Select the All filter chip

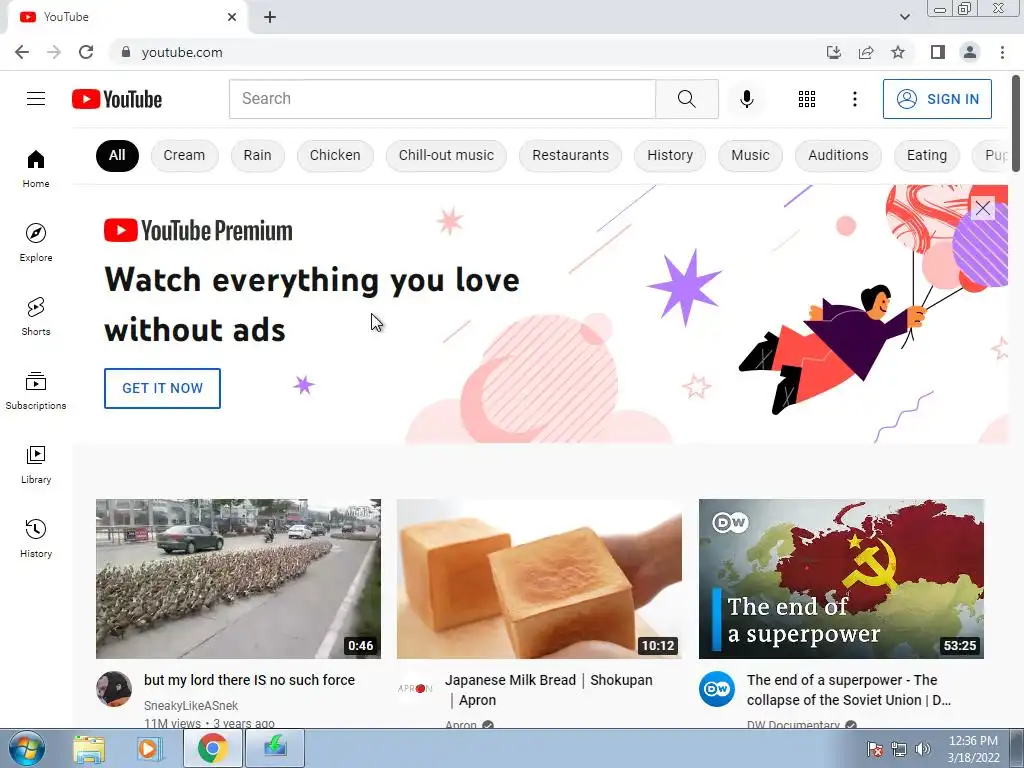(117, 155)
